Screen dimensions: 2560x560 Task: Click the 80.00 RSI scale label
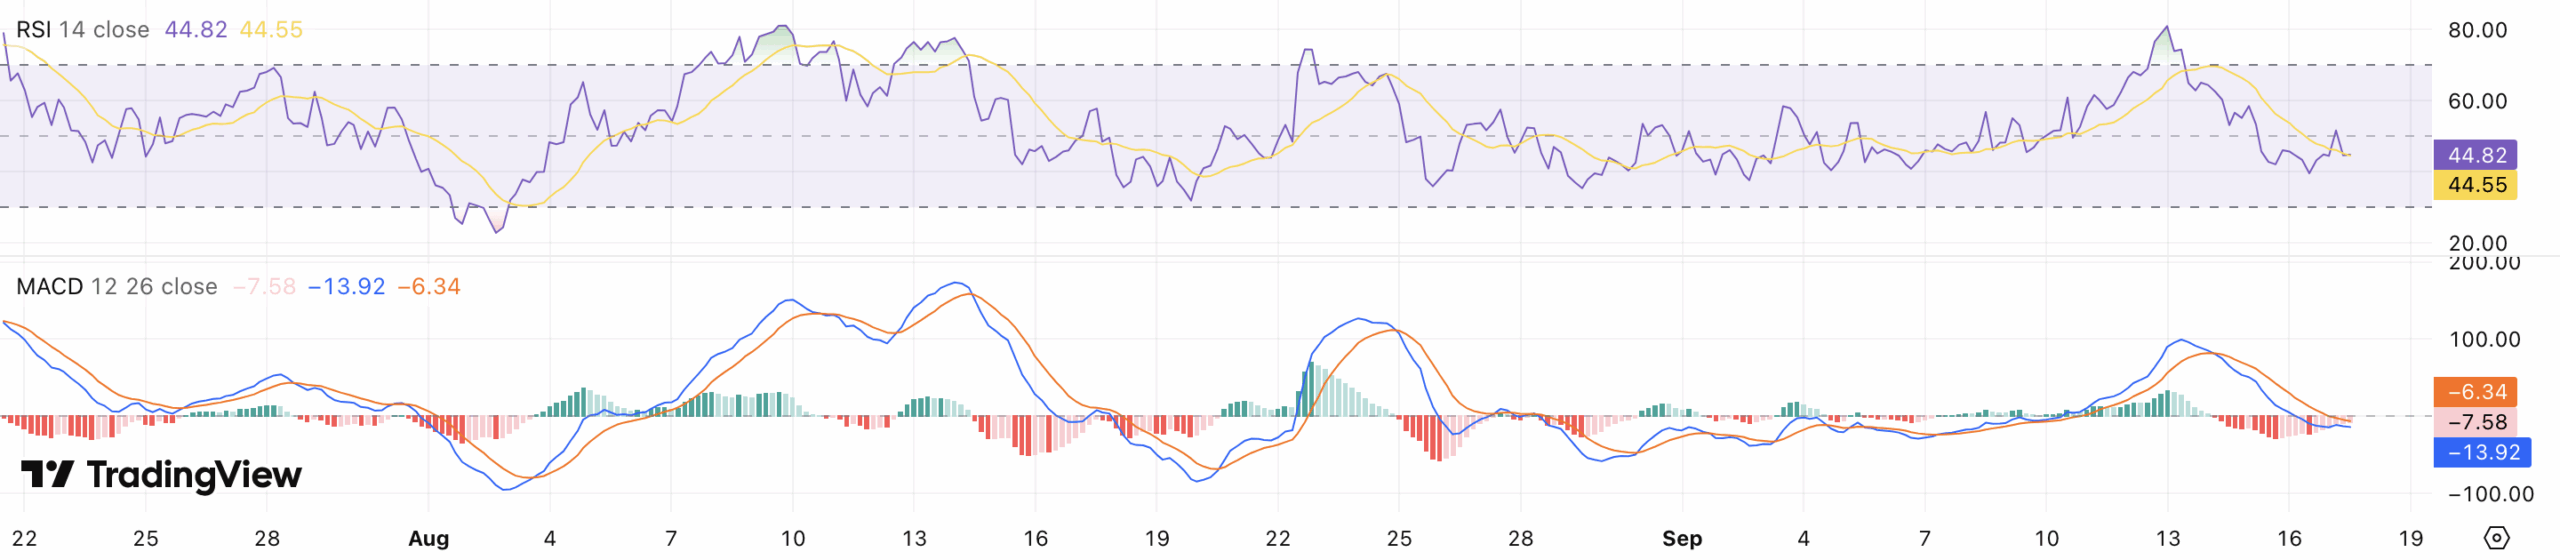[x=2477, y=30]
